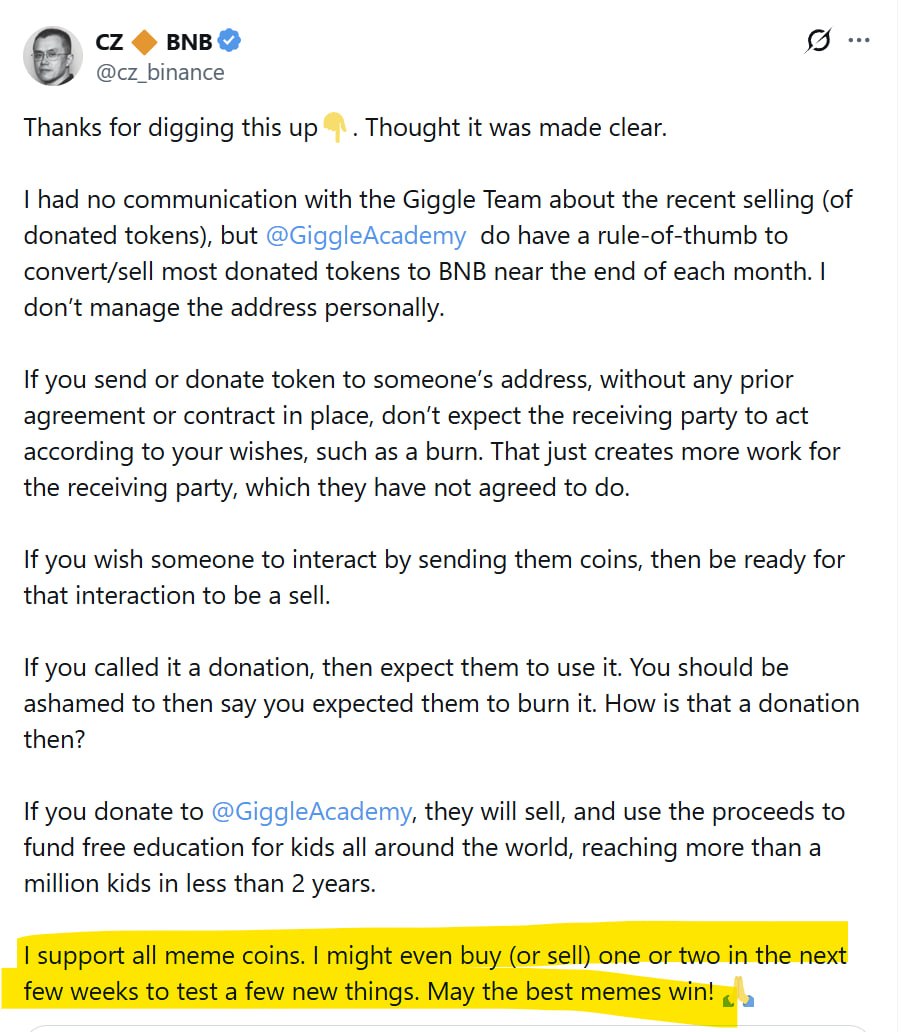
Task: Click the praying hands emoji
Action: tap(738, 992)
